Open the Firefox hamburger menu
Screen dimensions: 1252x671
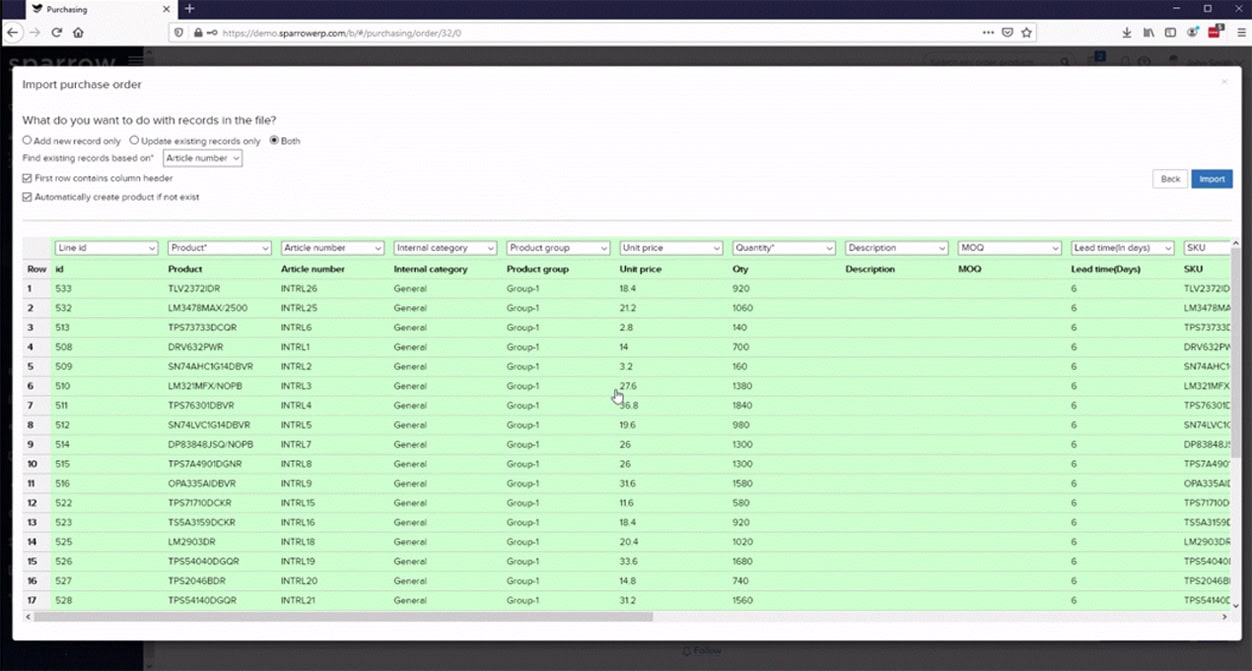[1241, 32]
